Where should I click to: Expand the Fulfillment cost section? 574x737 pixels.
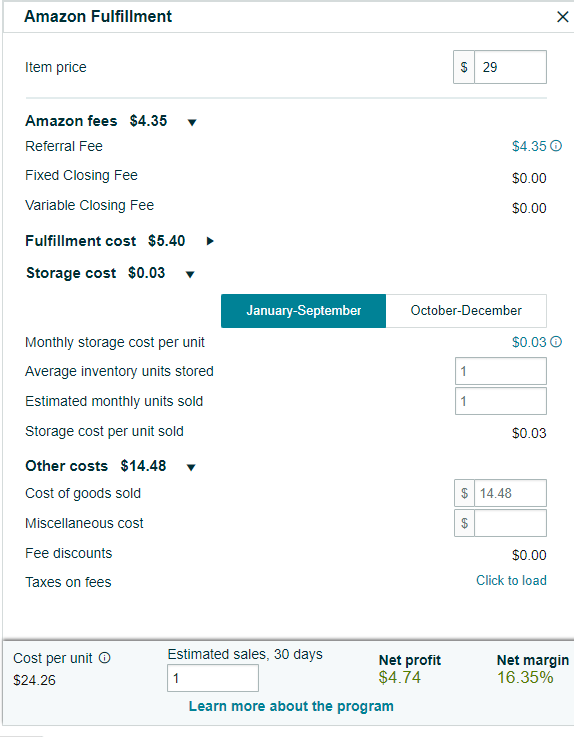coord(210,241)
